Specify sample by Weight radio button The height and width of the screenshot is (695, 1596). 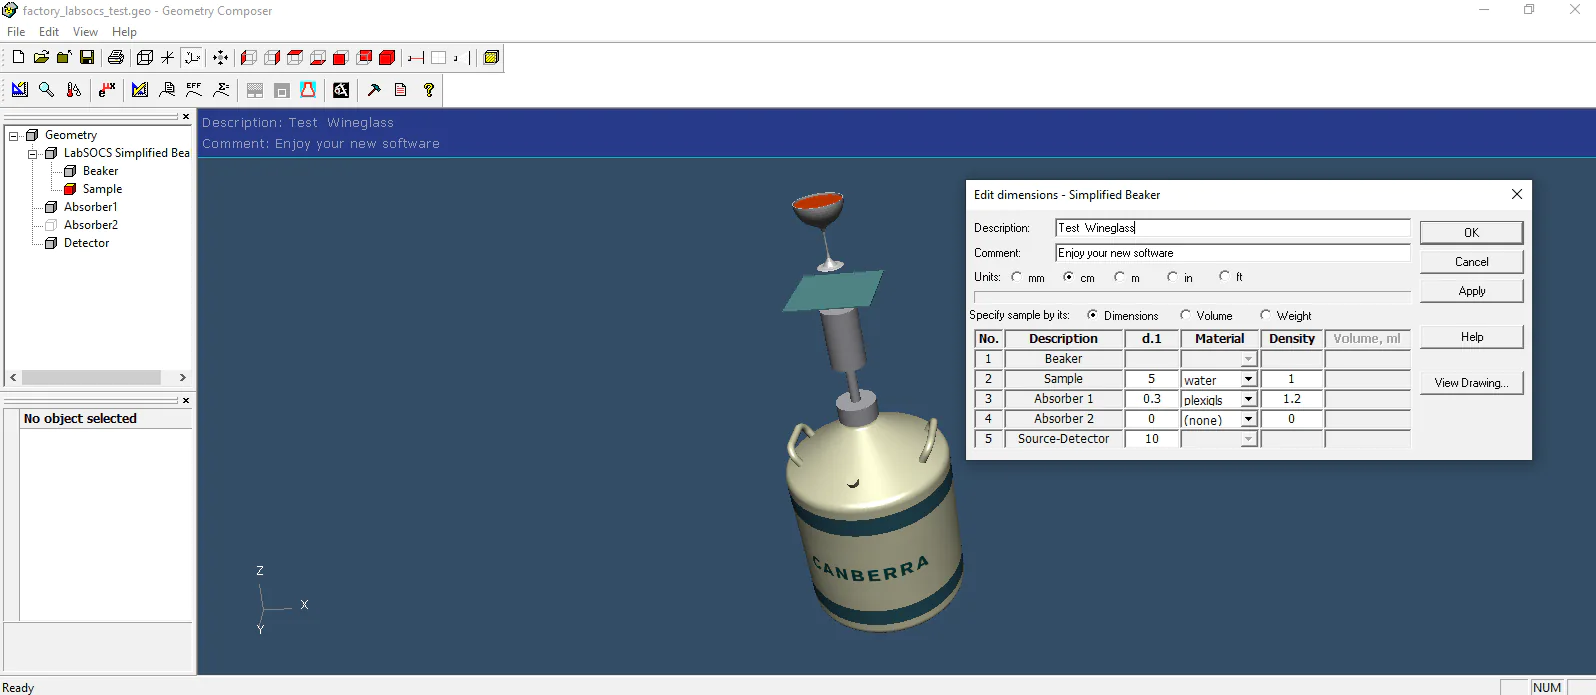tap(1266, 315)
